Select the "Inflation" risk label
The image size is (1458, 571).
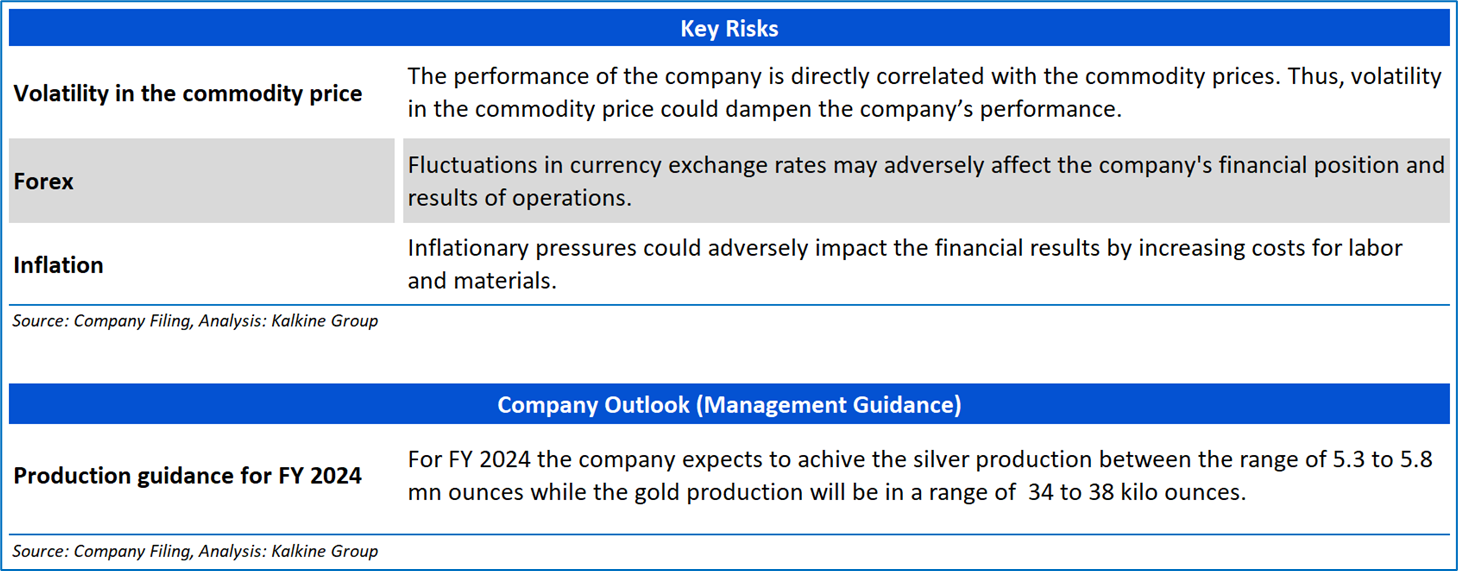(58, 265)
